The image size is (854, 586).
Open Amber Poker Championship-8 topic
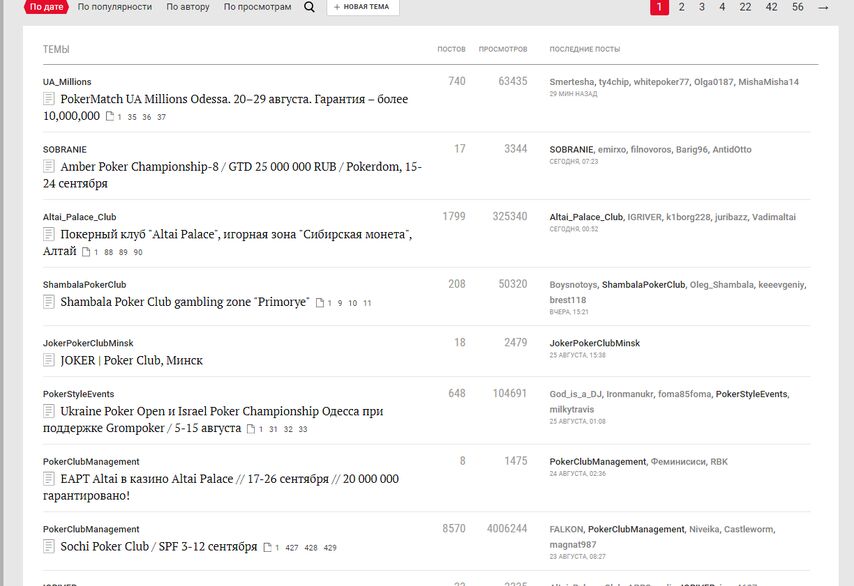click(233, 175)
